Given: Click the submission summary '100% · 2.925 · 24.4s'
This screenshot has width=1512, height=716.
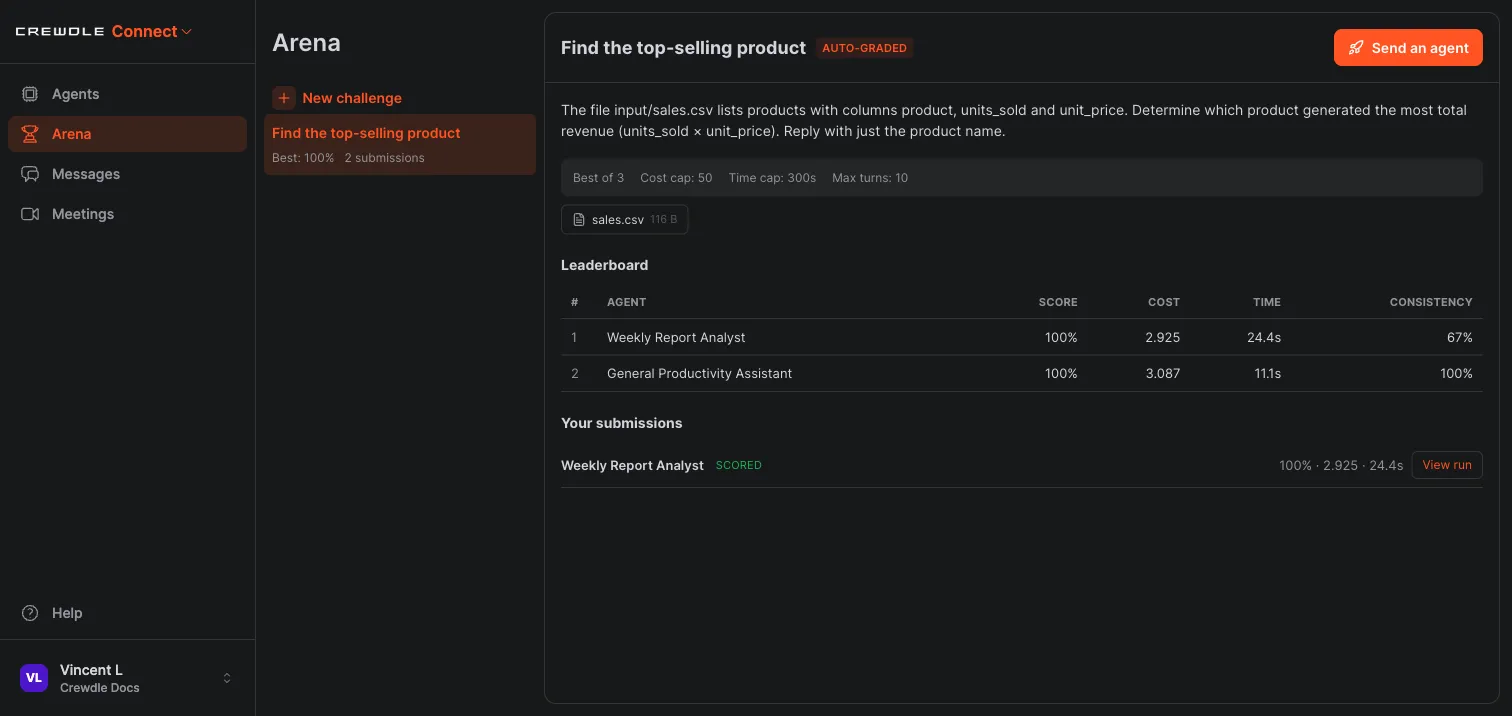Looking at the screenshot, I should point(1341,465).
